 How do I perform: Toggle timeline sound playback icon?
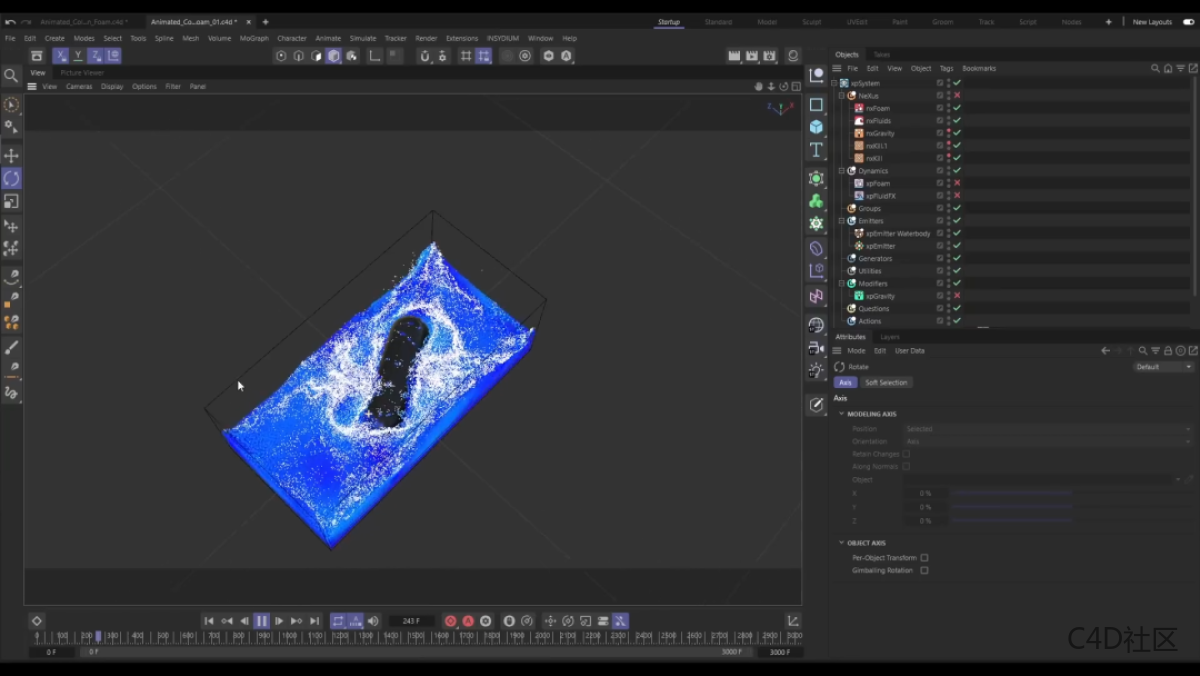(x=373, y=621)
